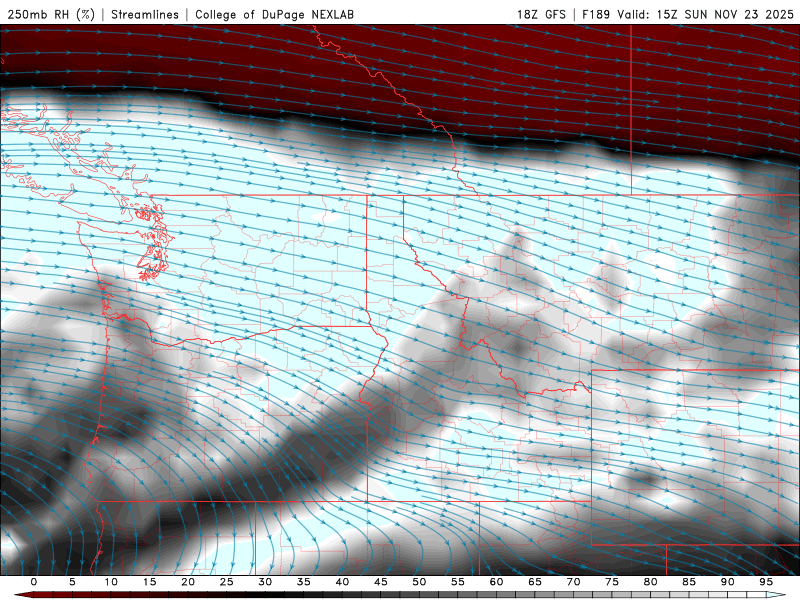This screenshot has height=600, width=800.
Task: Click the colorbar label "15"
Action: pos(149,582)
